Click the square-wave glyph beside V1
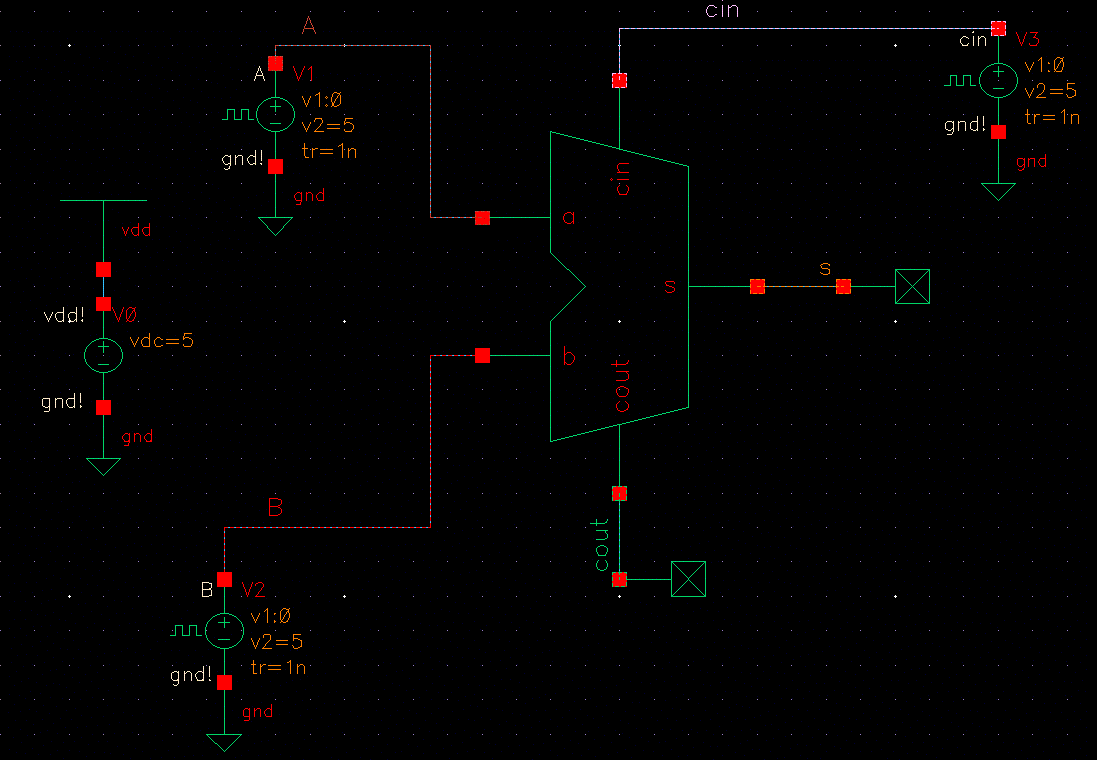This screenshot has width=1097, height=760. tap(239, 114)
